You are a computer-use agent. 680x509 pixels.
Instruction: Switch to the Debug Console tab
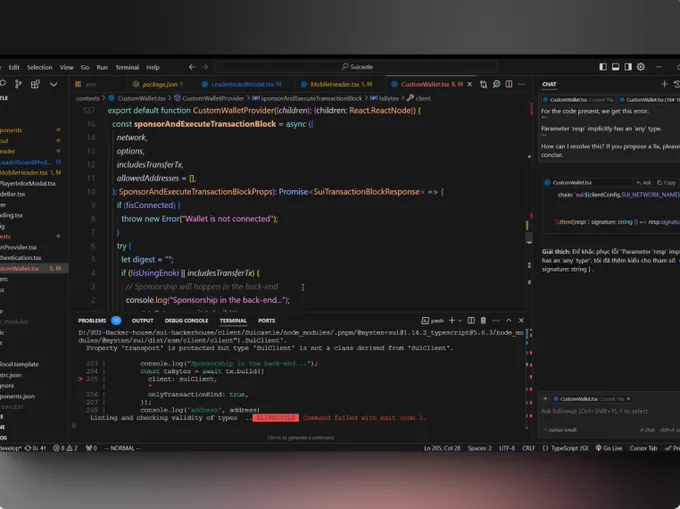click(186, 321)
